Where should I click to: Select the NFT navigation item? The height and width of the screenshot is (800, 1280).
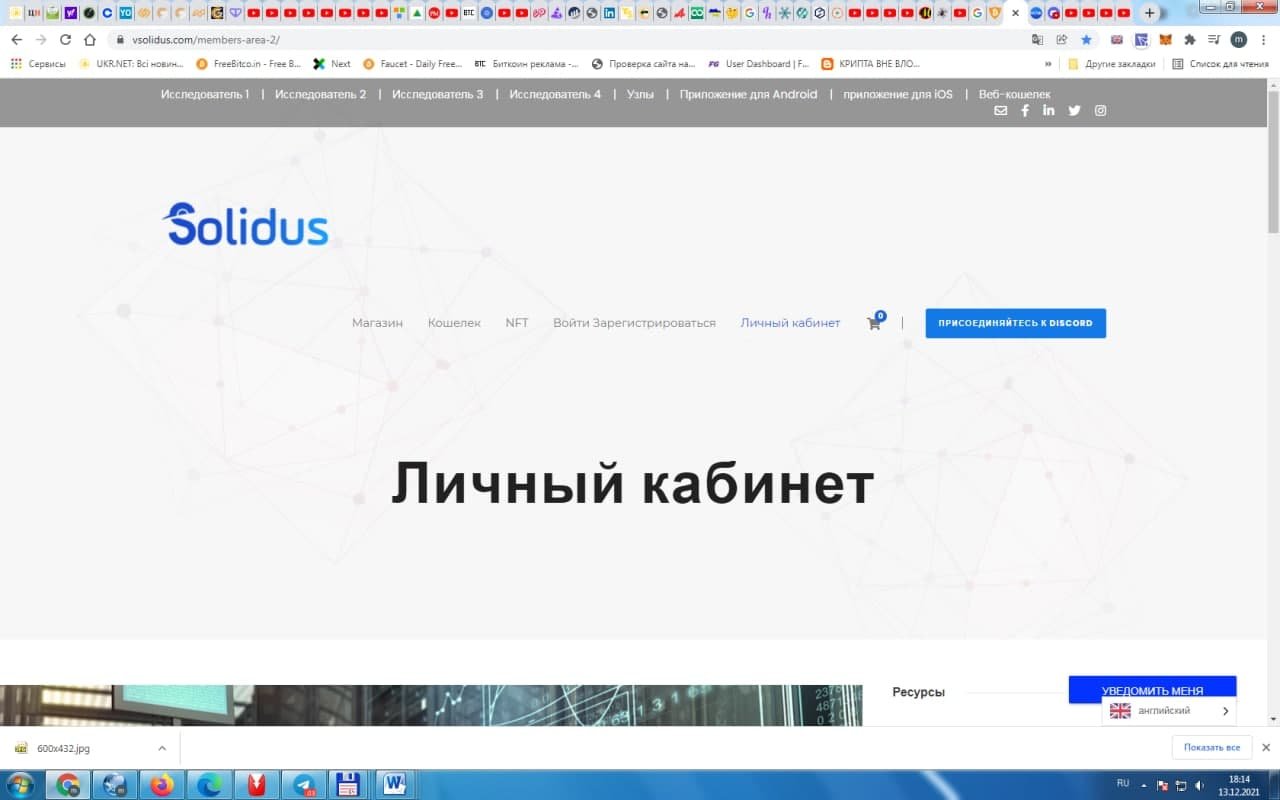[x=516, y=323]
